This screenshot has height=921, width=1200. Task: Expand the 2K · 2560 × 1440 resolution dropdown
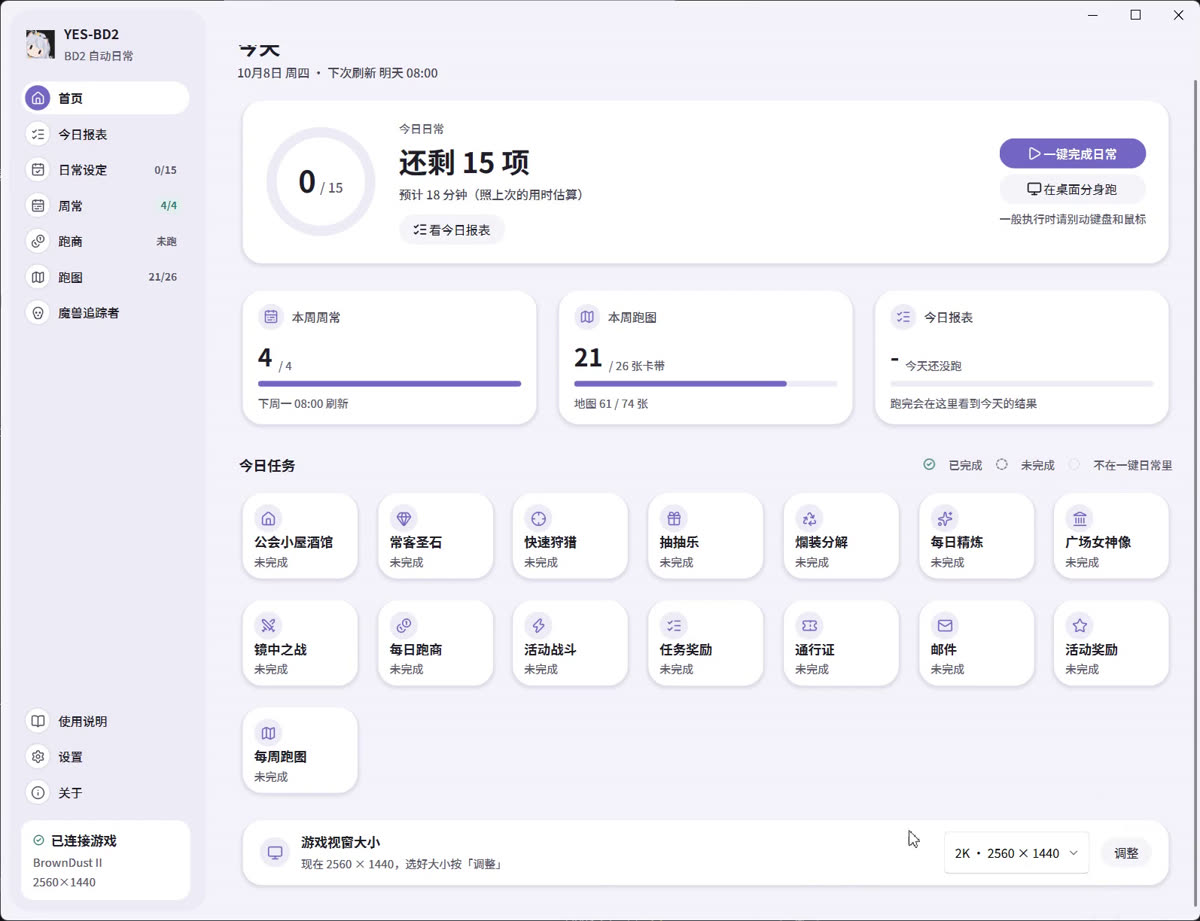[1016, 853]
